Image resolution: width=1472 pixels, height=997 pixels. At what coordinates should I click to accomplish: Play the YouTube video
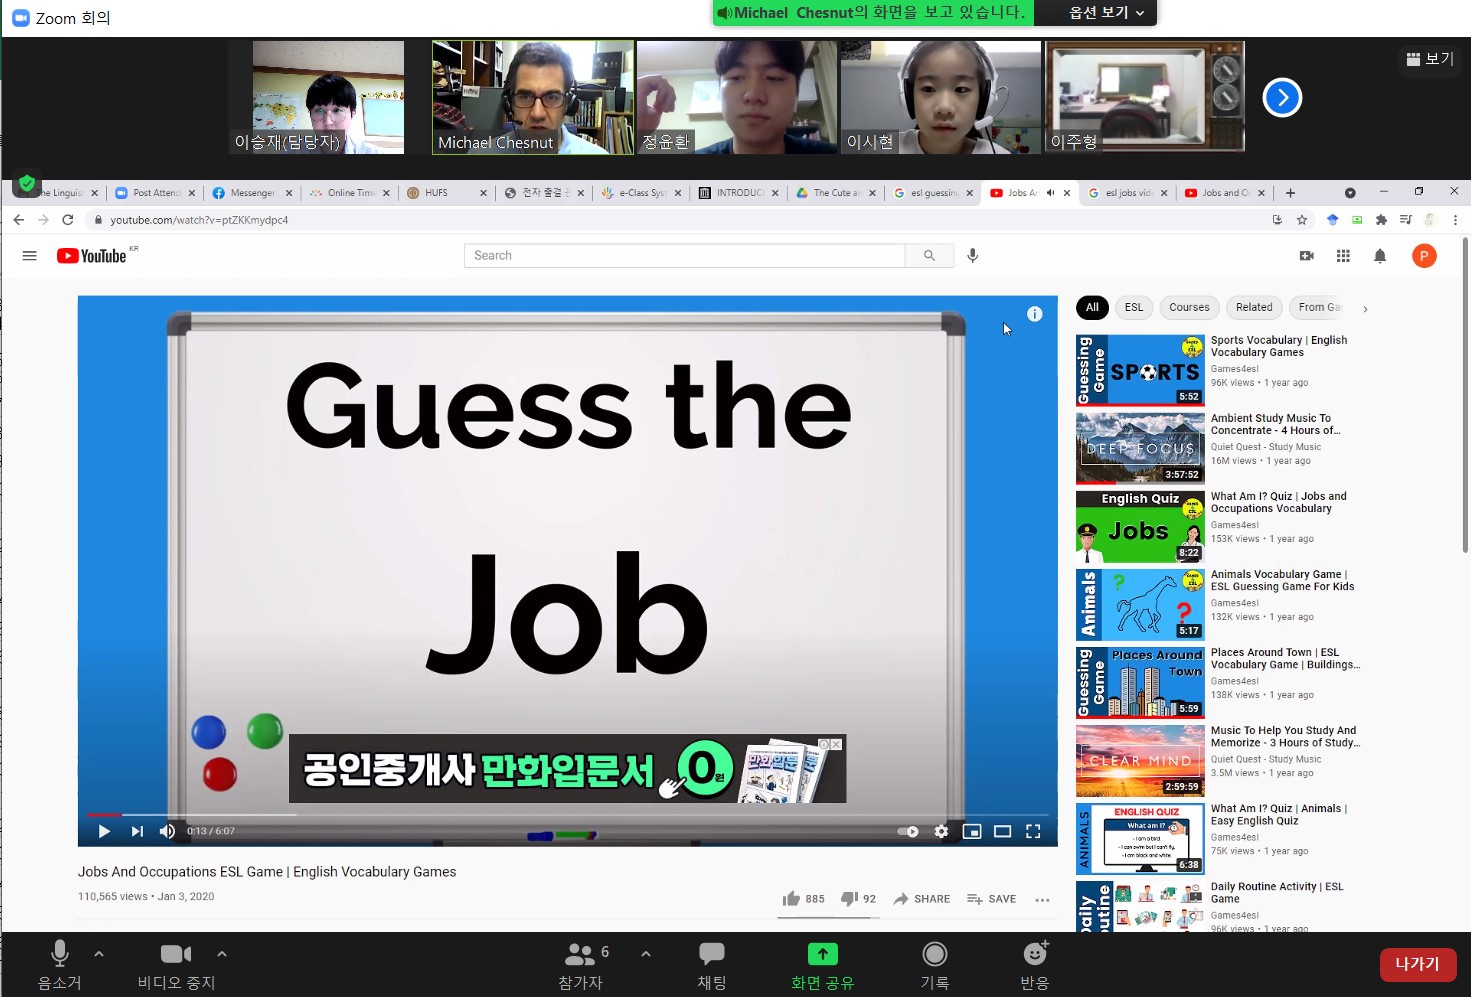[104, 831]
